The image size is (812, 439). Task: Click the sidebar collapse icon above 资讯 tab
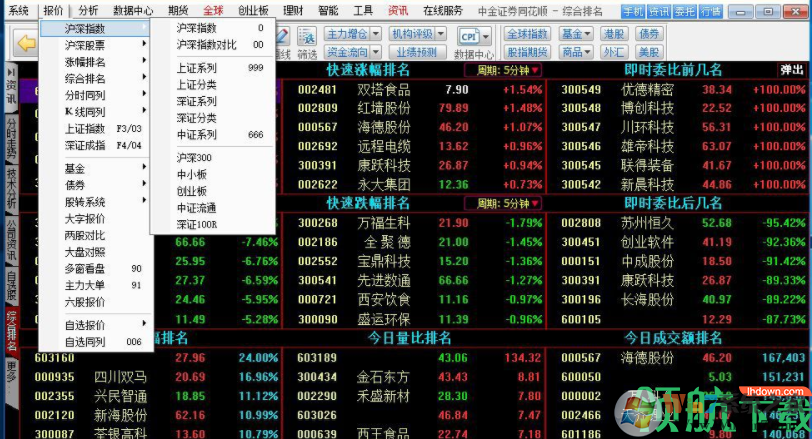tap(10, 70)
